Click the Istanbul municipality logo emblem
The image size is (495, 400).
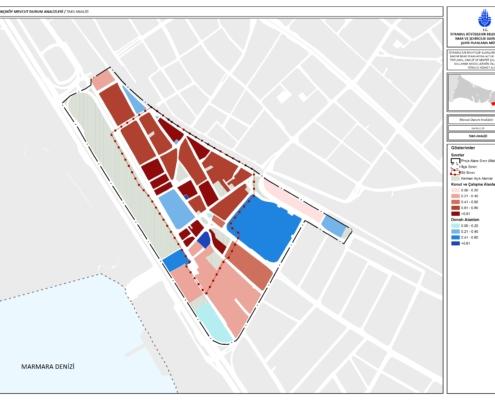[x=486, y=18]
